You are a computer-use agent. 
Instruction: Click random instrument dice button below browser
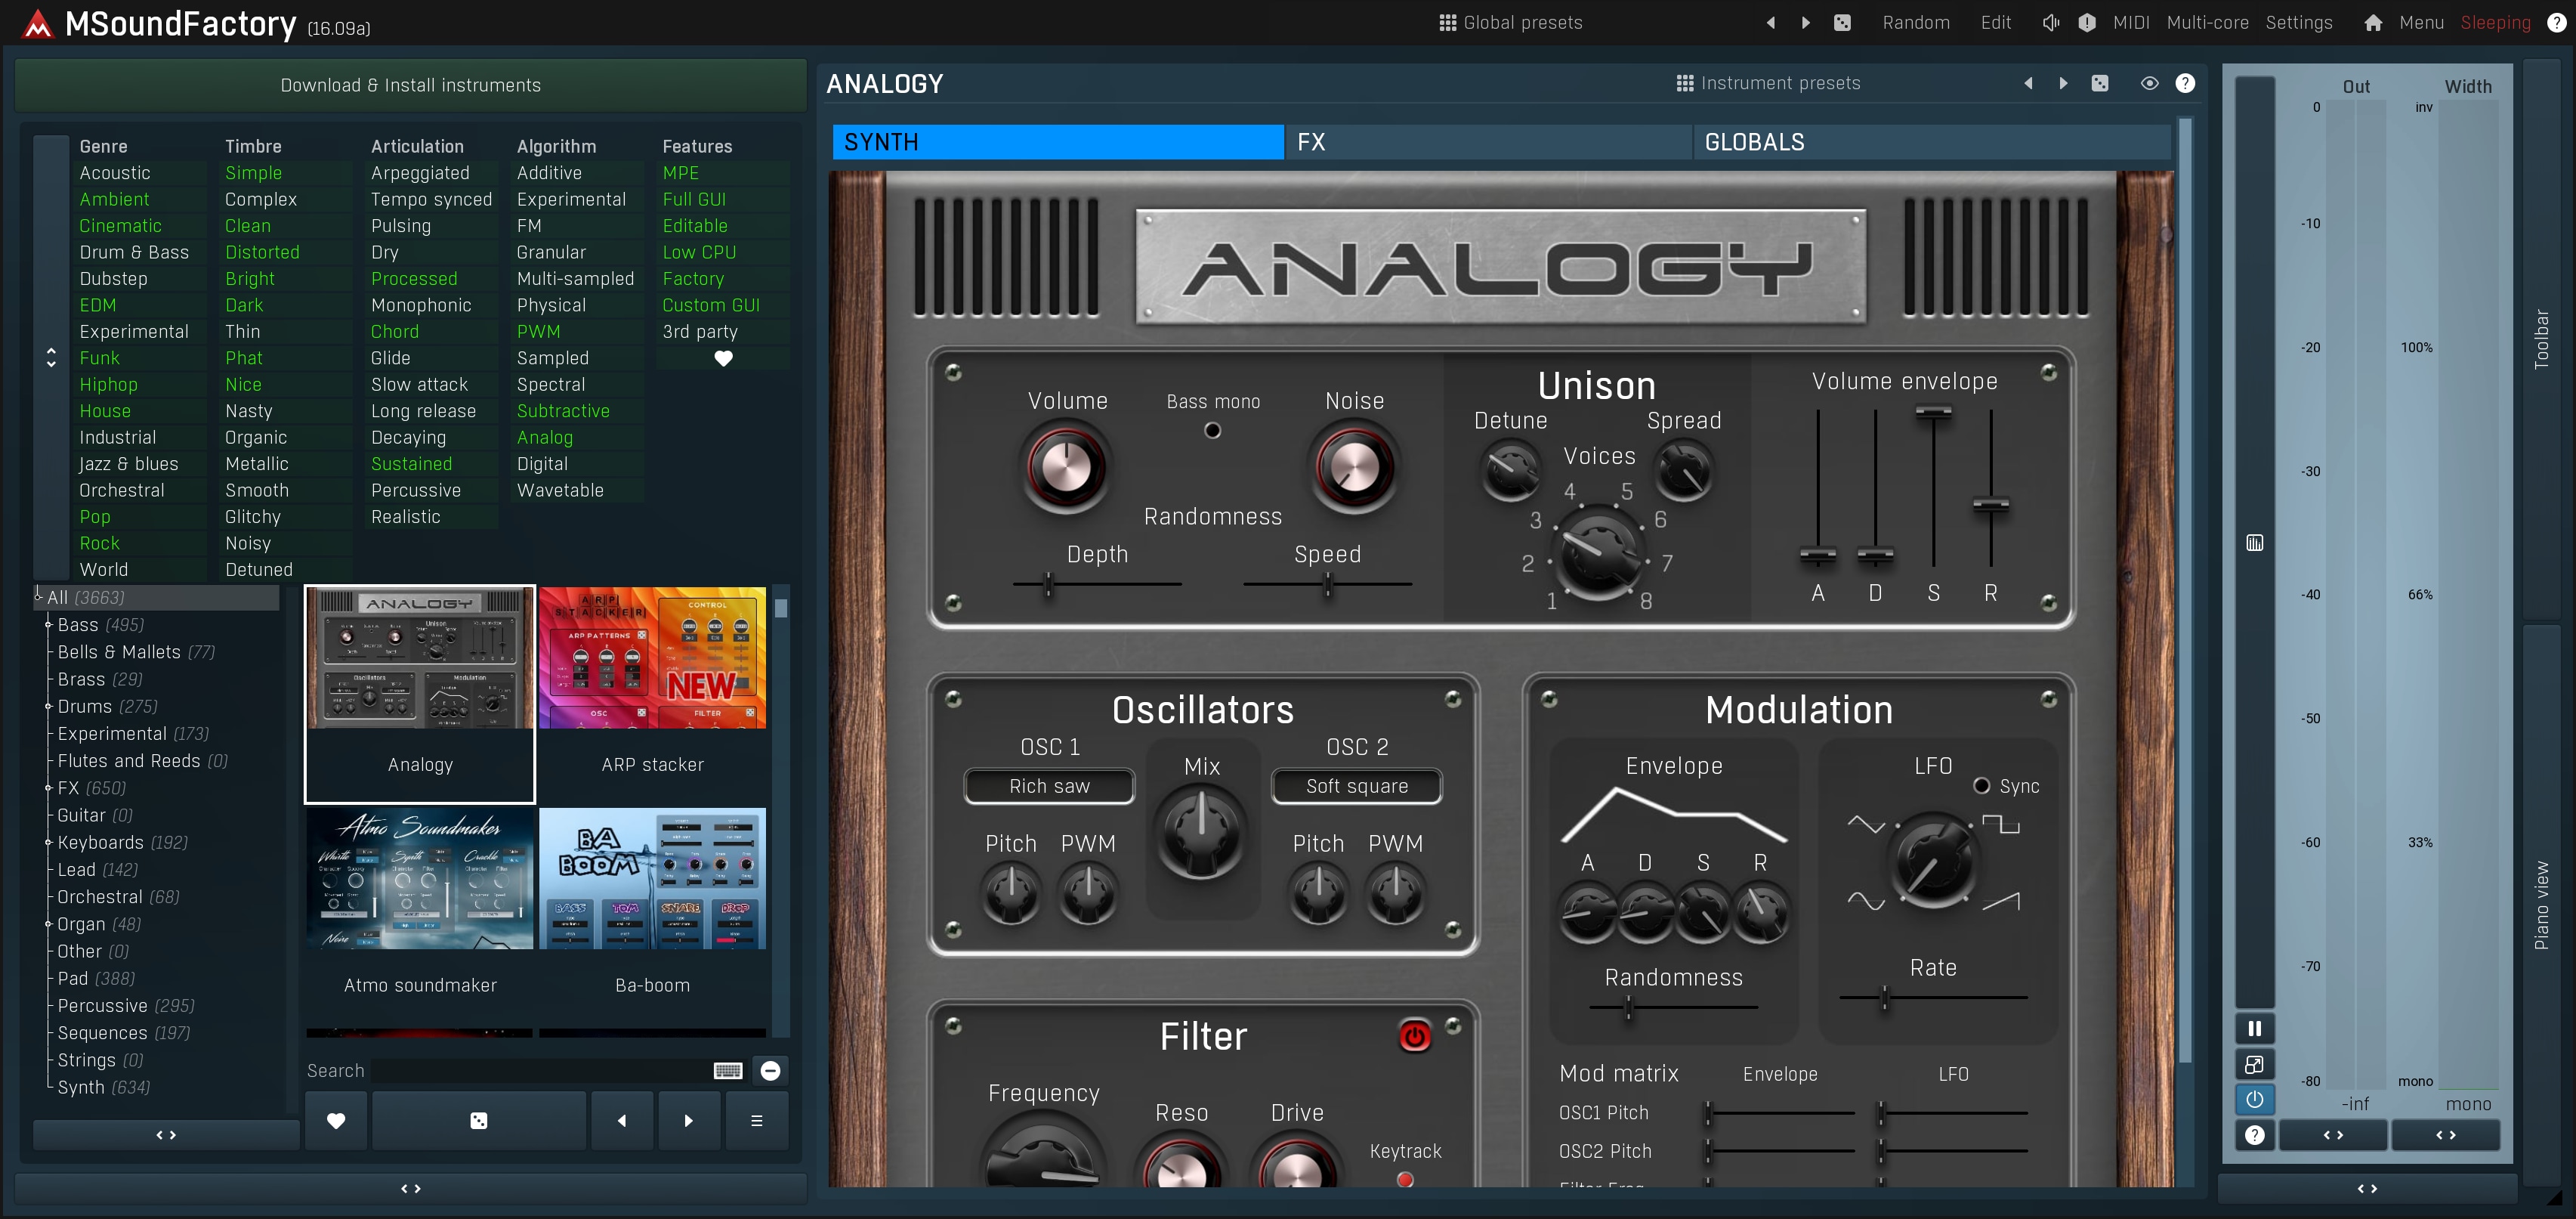click(479, 1121)
